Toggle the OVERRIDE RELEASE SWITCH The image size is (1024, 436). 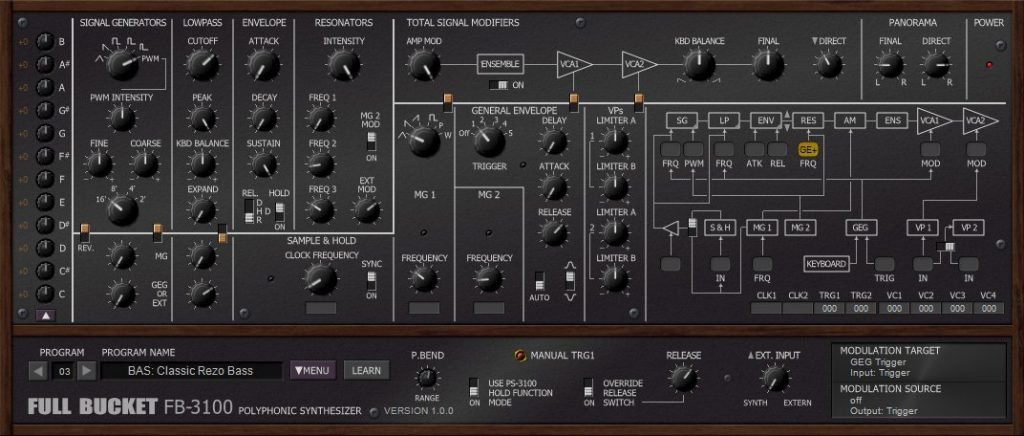(588, 388)
